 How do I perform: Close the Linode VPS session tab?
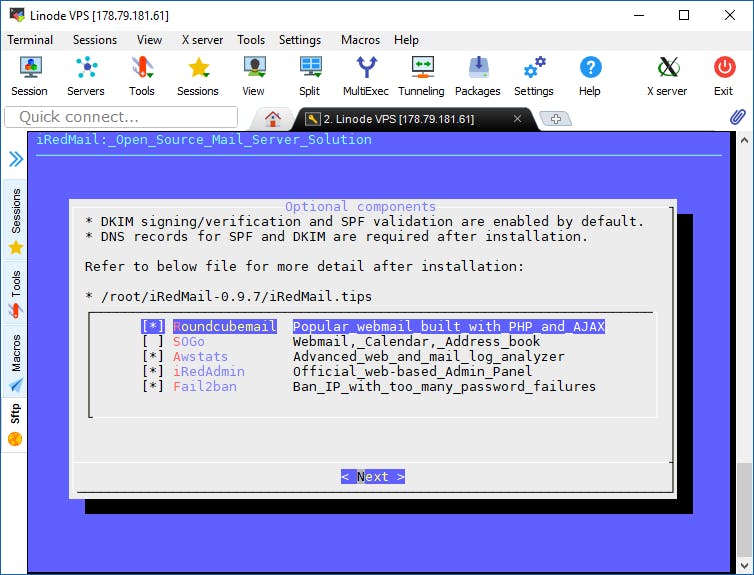[x=517, y=118]
